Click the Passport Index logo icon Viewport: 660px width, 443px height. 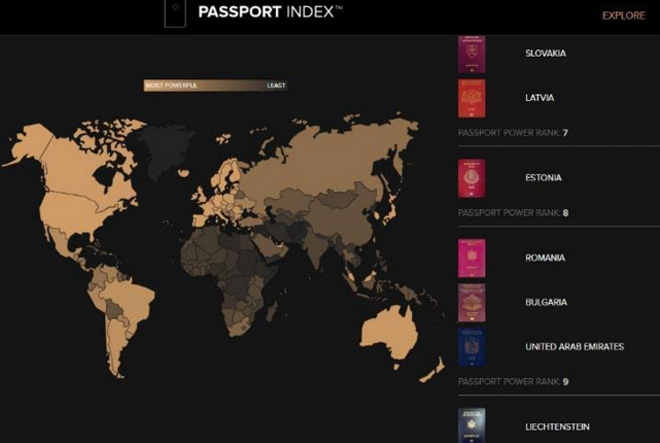pos(175,13)
